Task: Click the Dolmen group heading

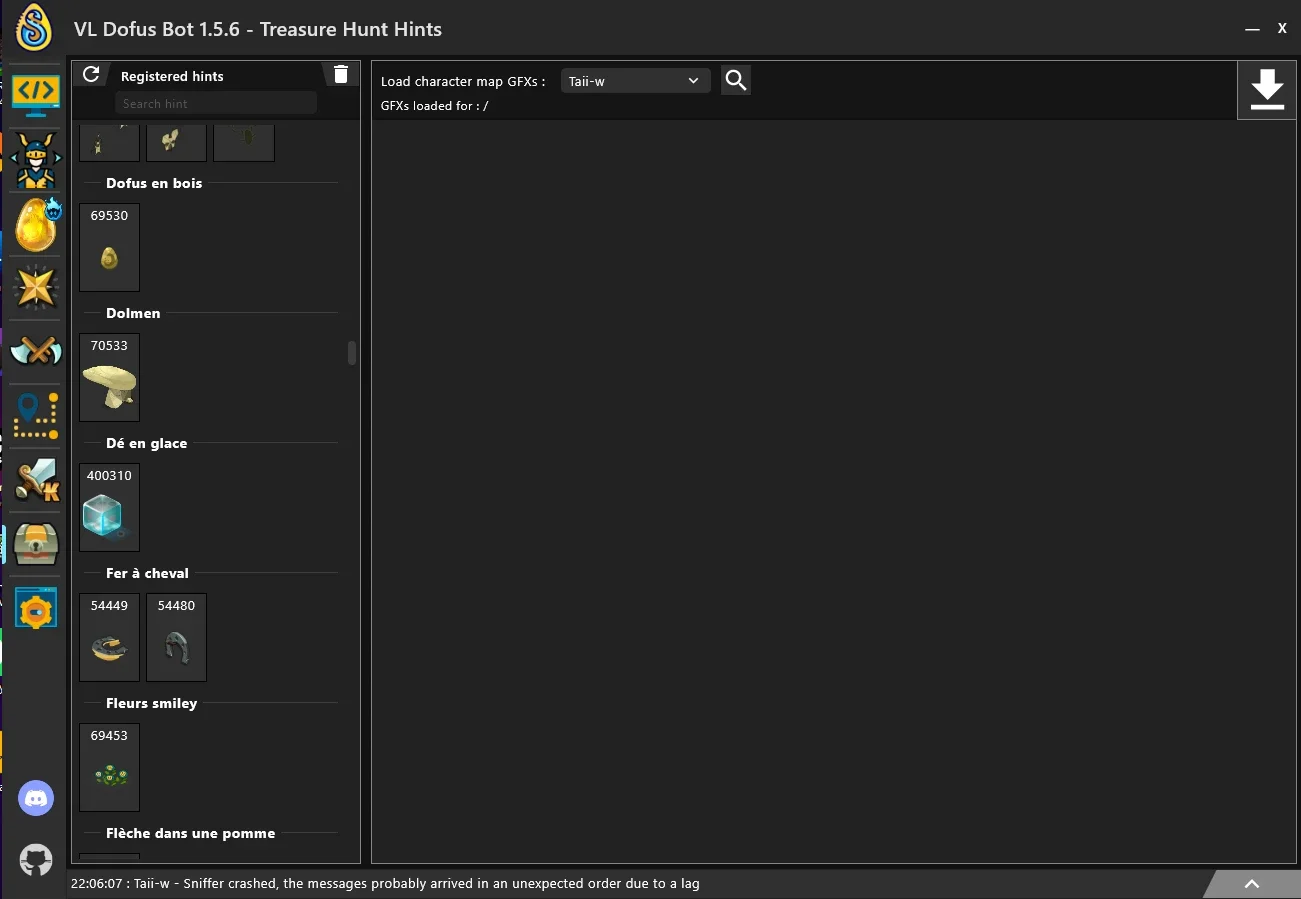Action: [133, 313]
